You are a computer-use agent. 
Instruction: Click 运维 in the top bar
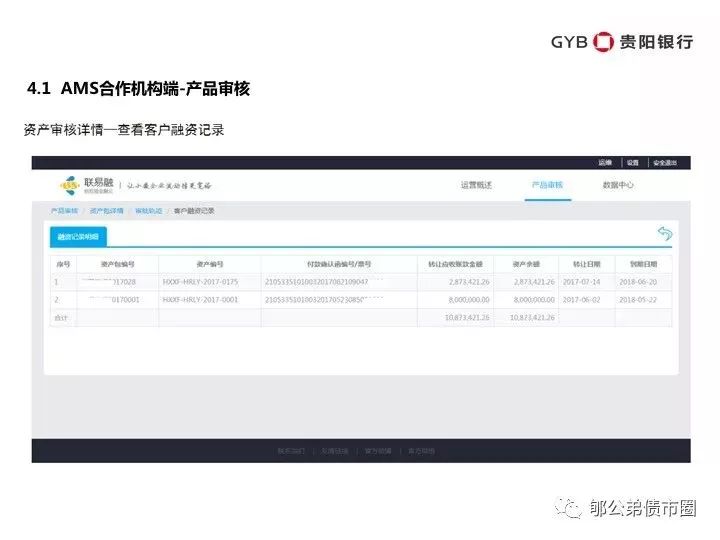coord(604,162)
